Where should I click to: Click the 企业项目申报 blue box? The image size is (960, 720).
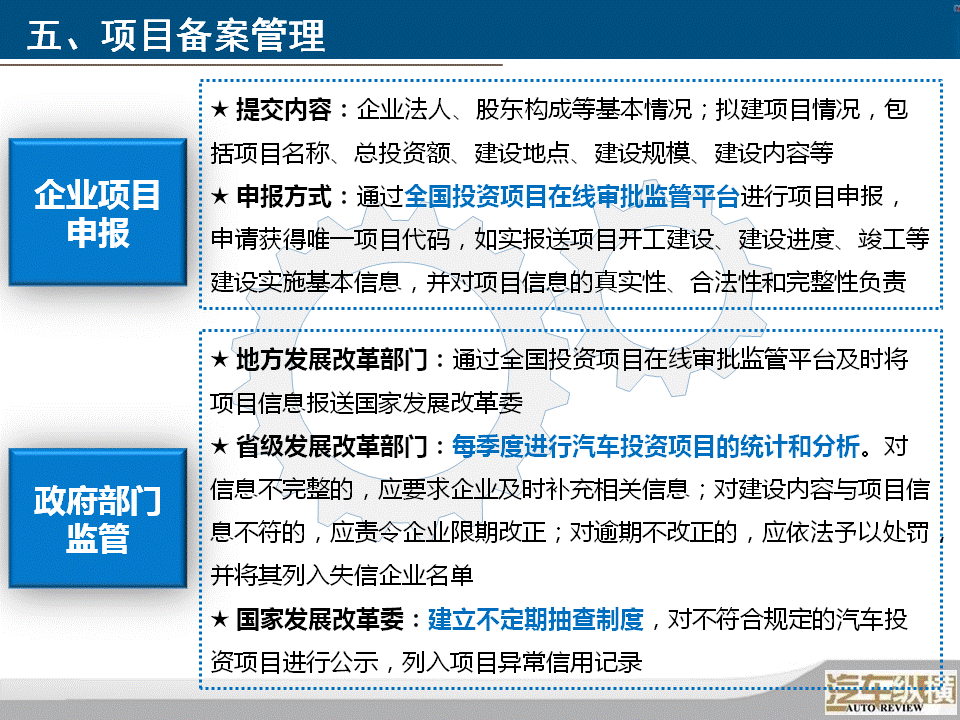(x=97, y=212)
